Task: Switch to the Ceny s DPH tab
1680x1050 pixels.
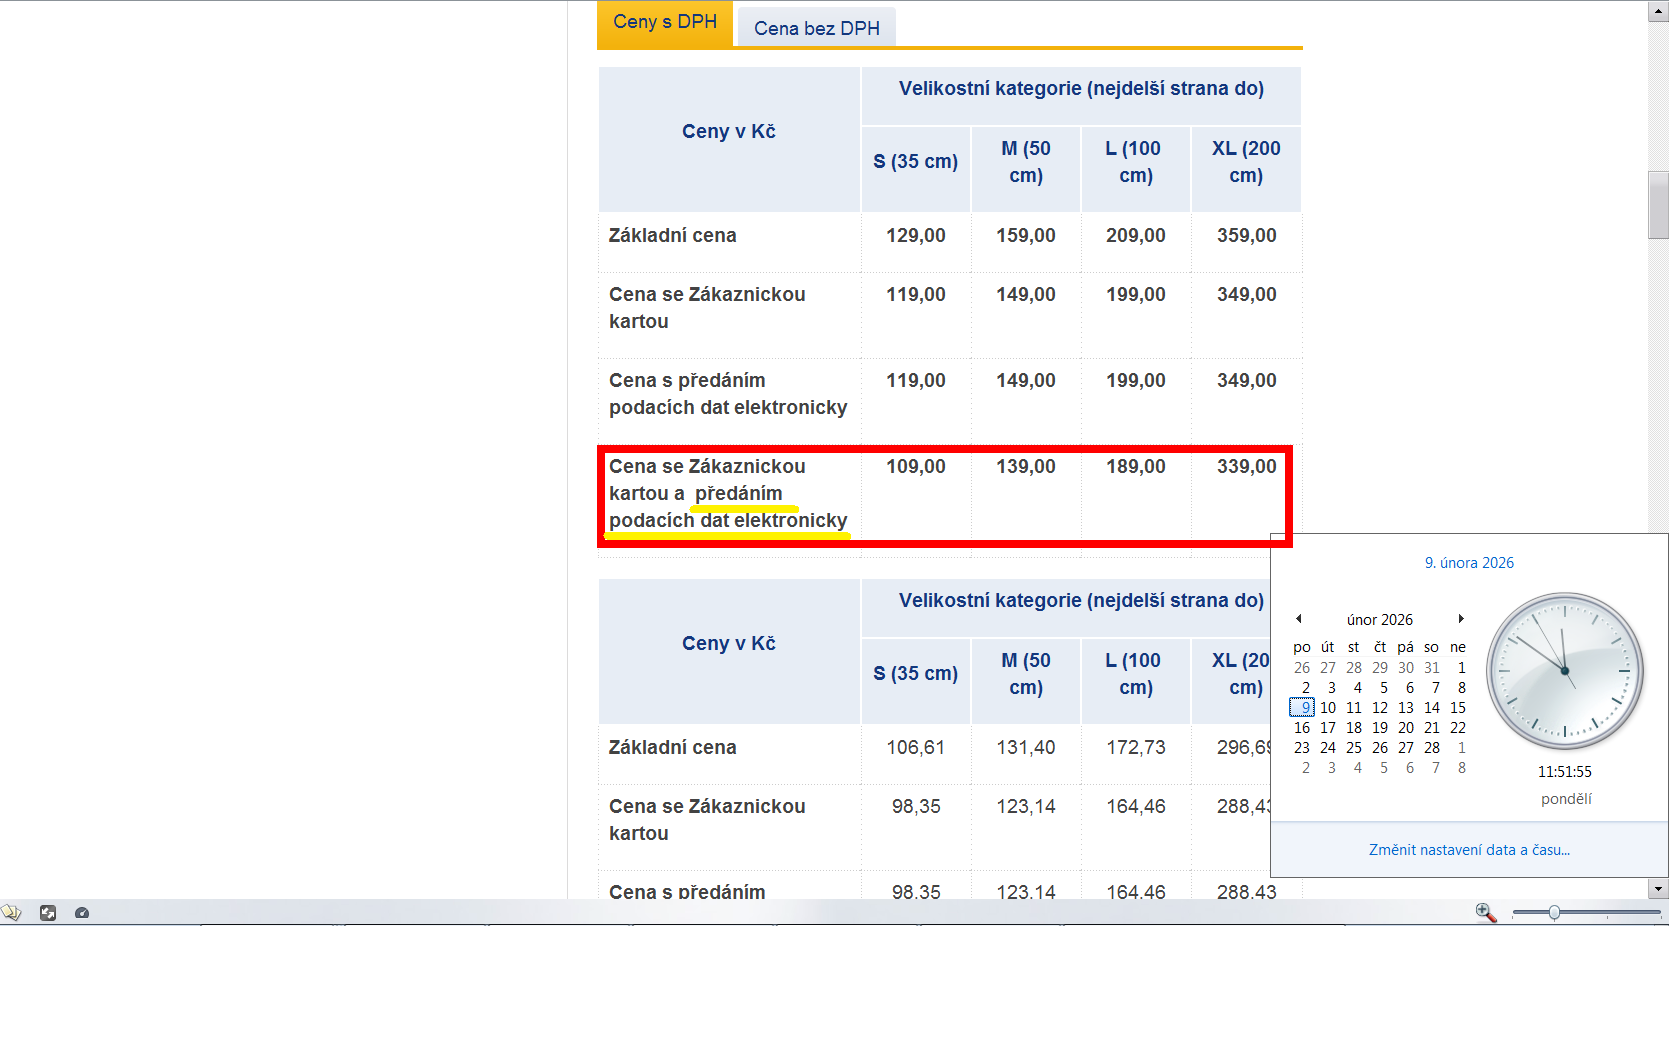Action: tap(665, 23)
